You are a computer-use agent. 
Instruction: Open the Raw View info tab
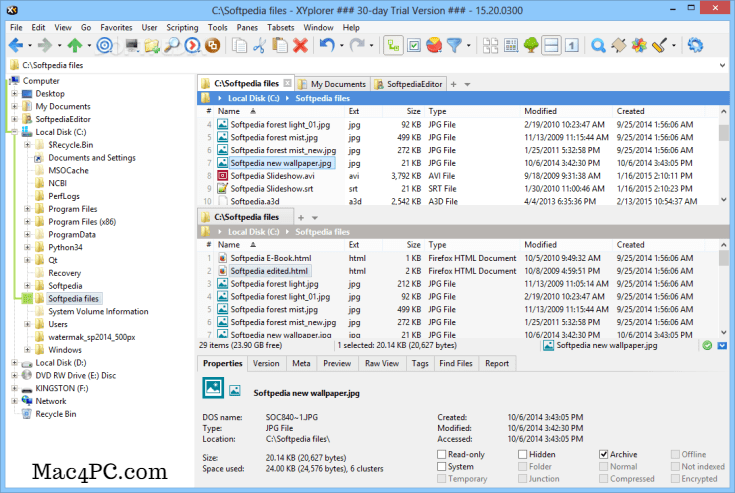[382, 363]
